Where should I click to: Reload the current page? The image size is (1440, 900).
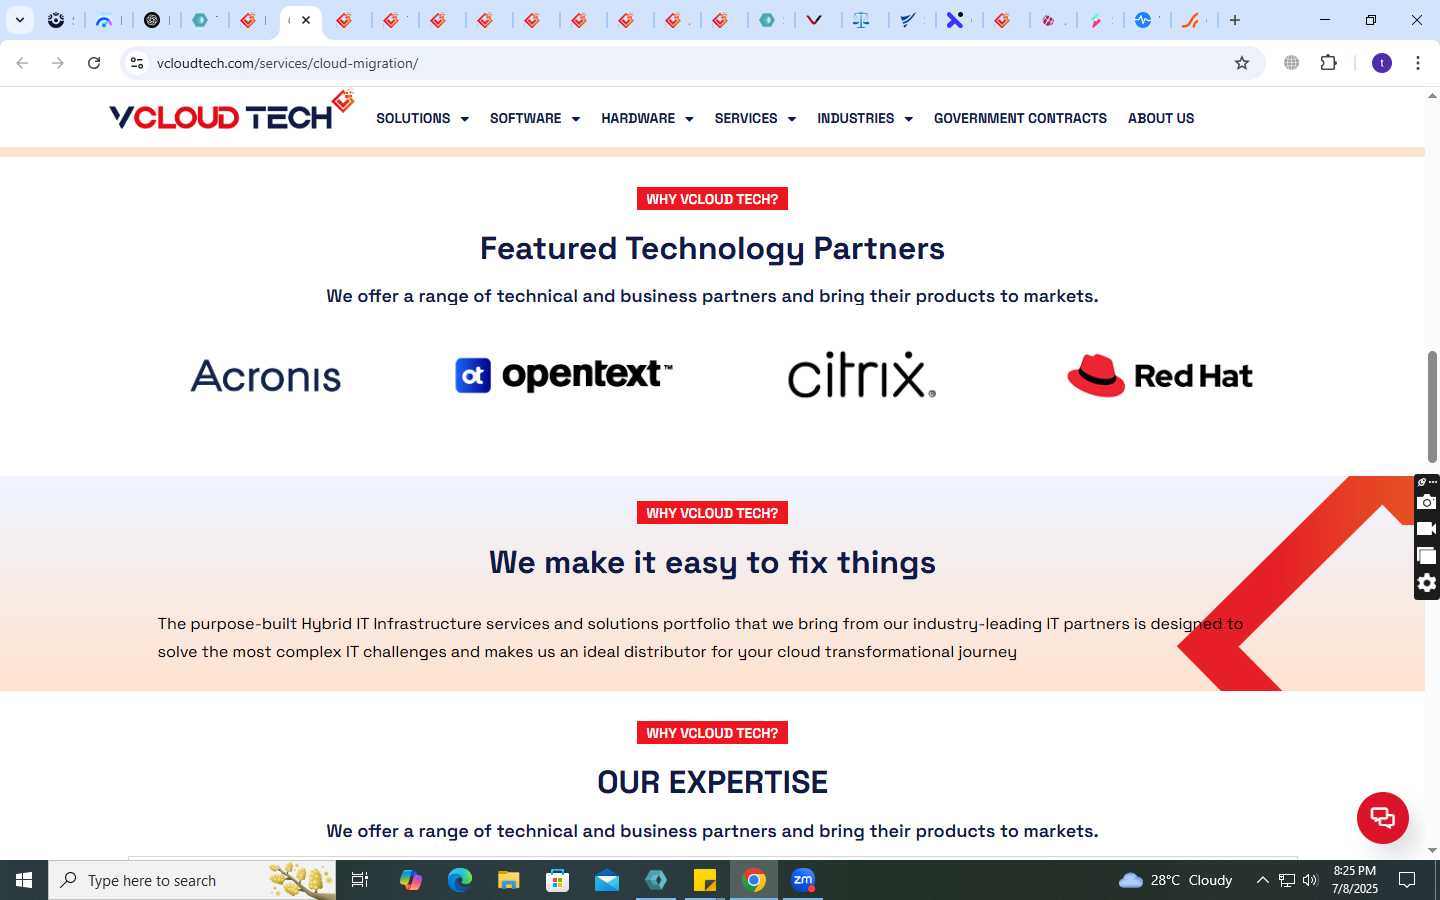click(x=94, y=63)
